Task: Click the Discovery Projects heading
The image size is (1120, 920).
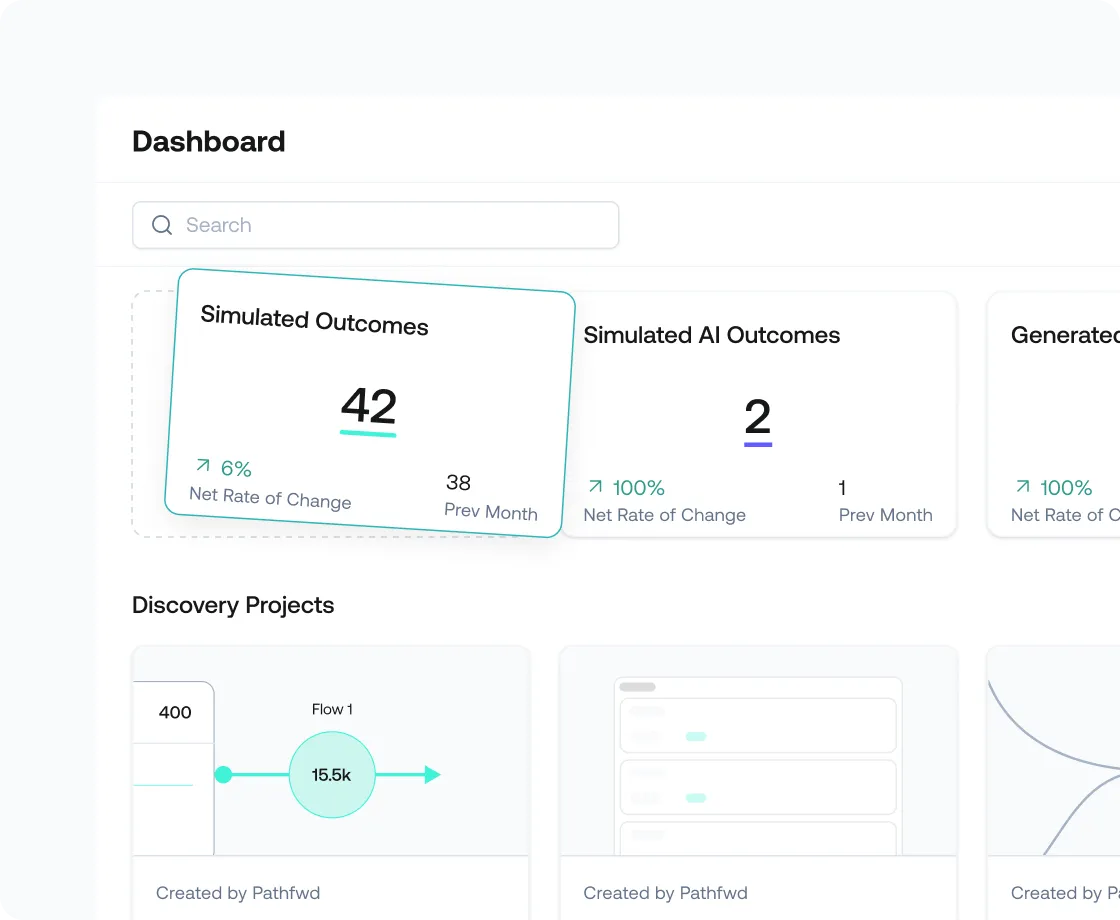Action: point(233,605)
